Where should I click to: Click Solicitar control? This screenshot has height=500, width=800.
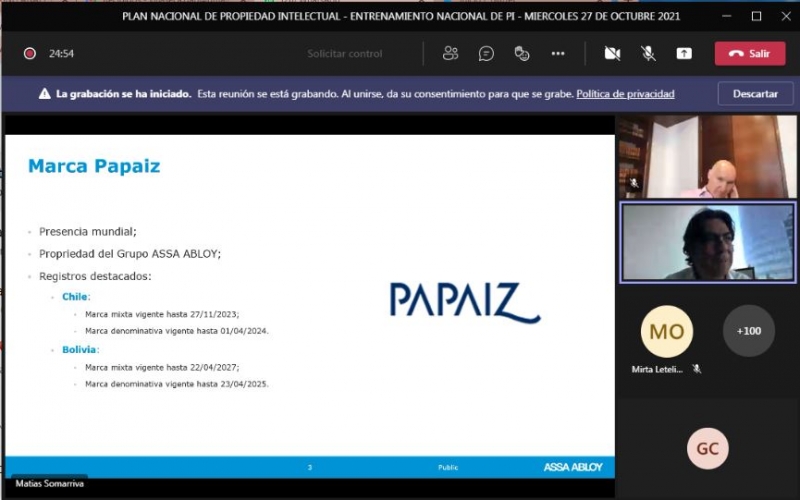pyautogui.click(x=344, y=54)
